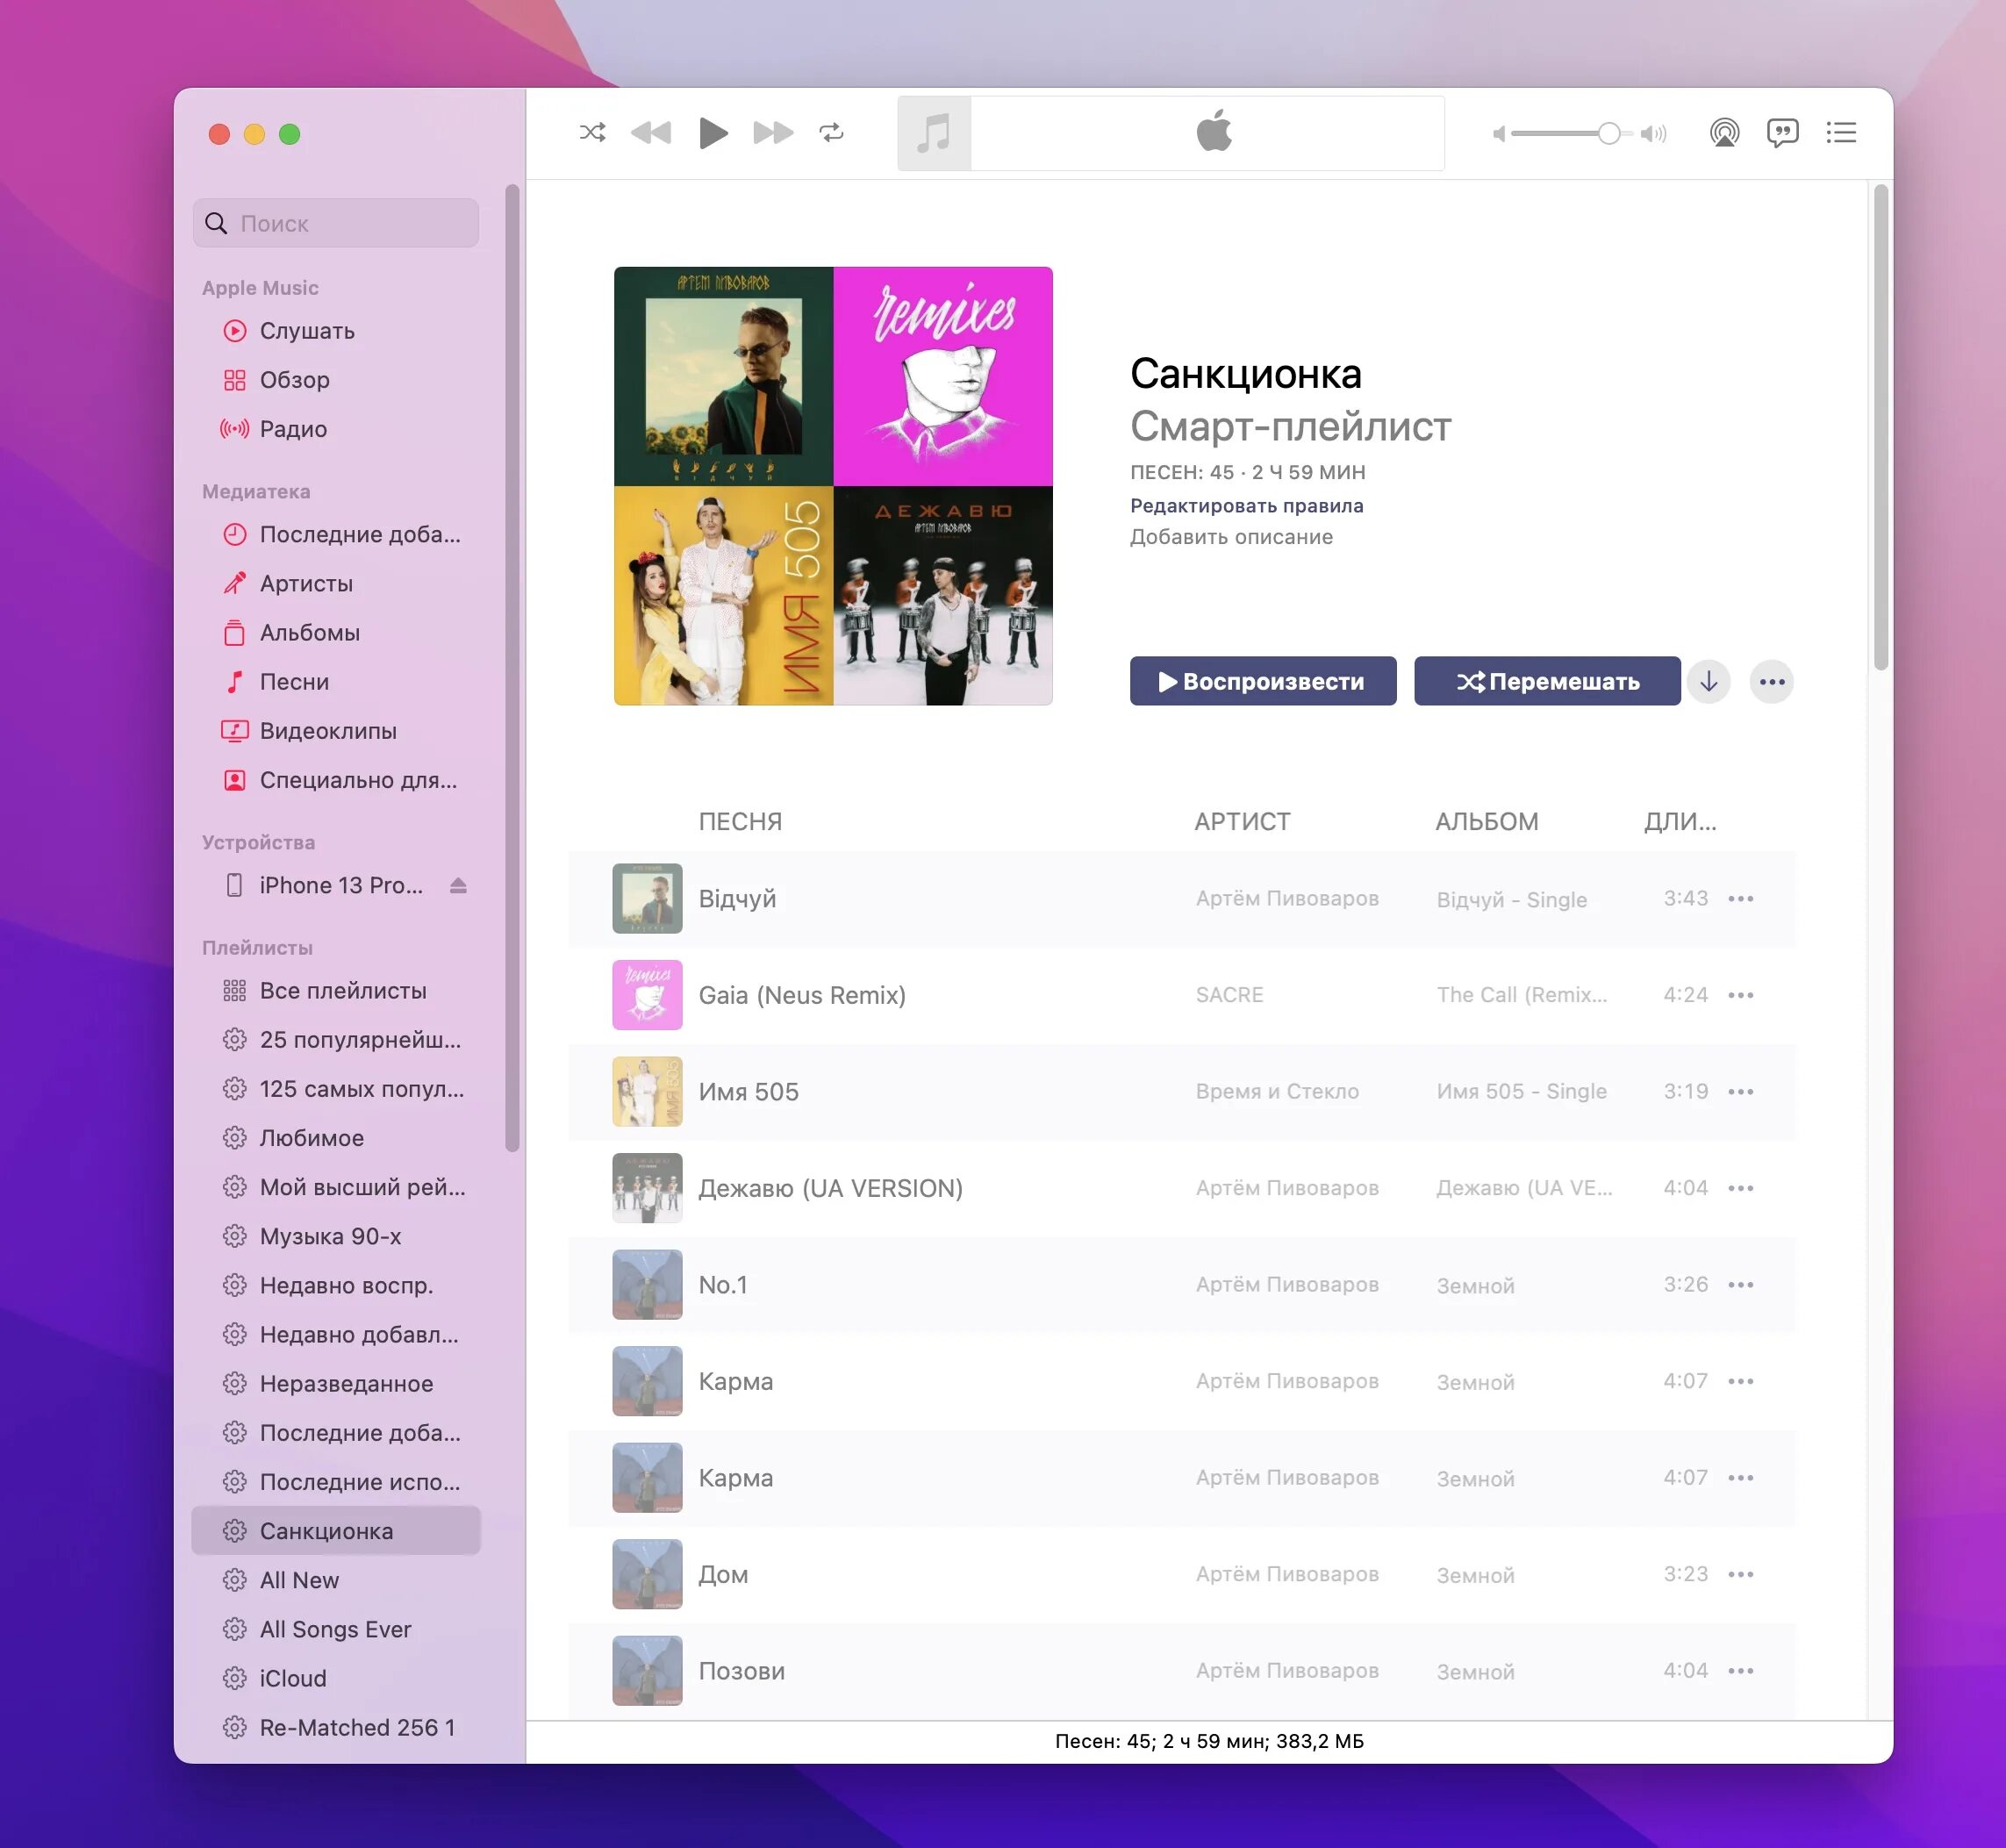Select the Санкционка playlist in sidebar

325,1530
